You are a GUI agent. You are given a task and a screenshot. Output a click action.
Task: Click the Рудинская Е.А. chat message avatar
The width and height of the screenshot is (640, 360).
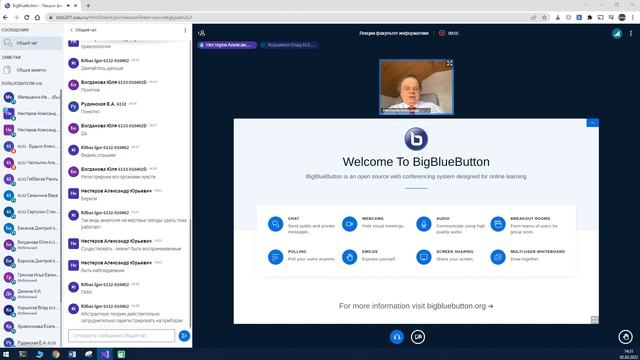[x=73, y=107]
